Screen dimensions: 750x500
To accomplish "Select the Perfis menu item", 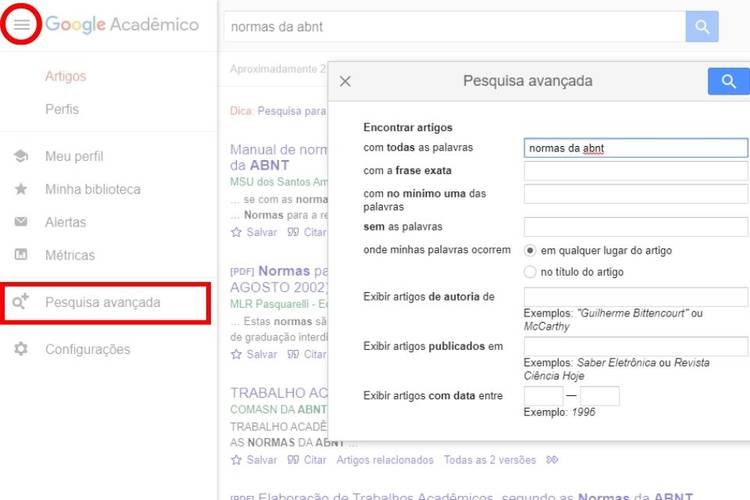I will (62, 110).
